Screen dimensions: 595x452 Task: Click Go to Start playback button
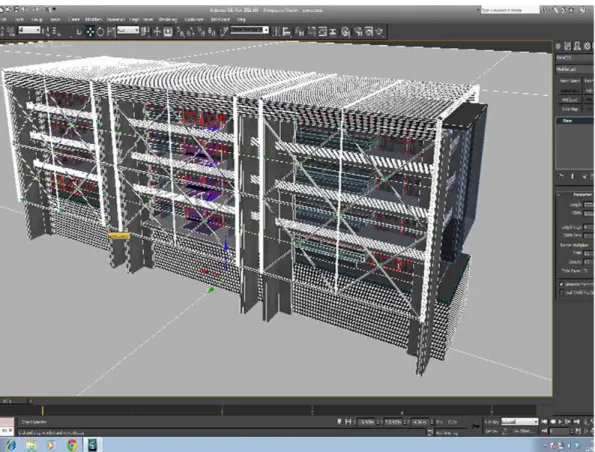tap(544, 422)
